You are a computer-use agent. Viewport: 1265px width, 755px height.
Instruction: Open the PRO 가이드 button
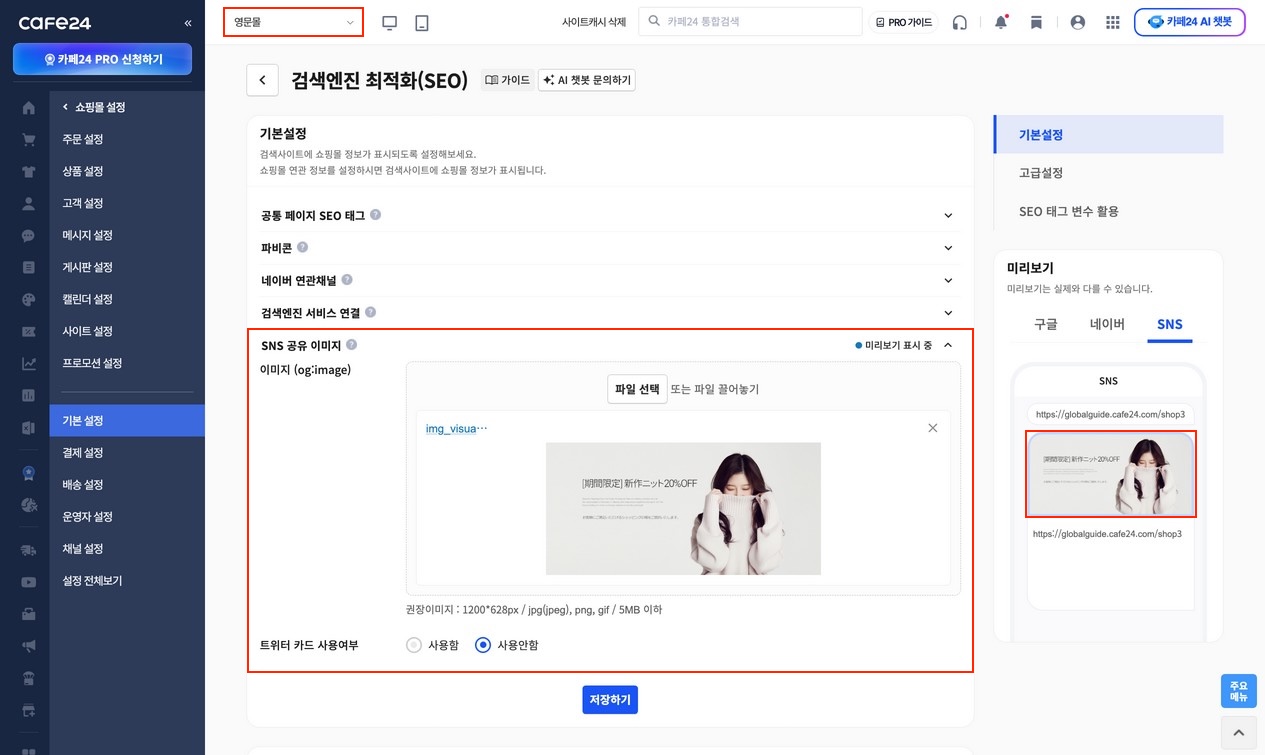pos(903,22)
